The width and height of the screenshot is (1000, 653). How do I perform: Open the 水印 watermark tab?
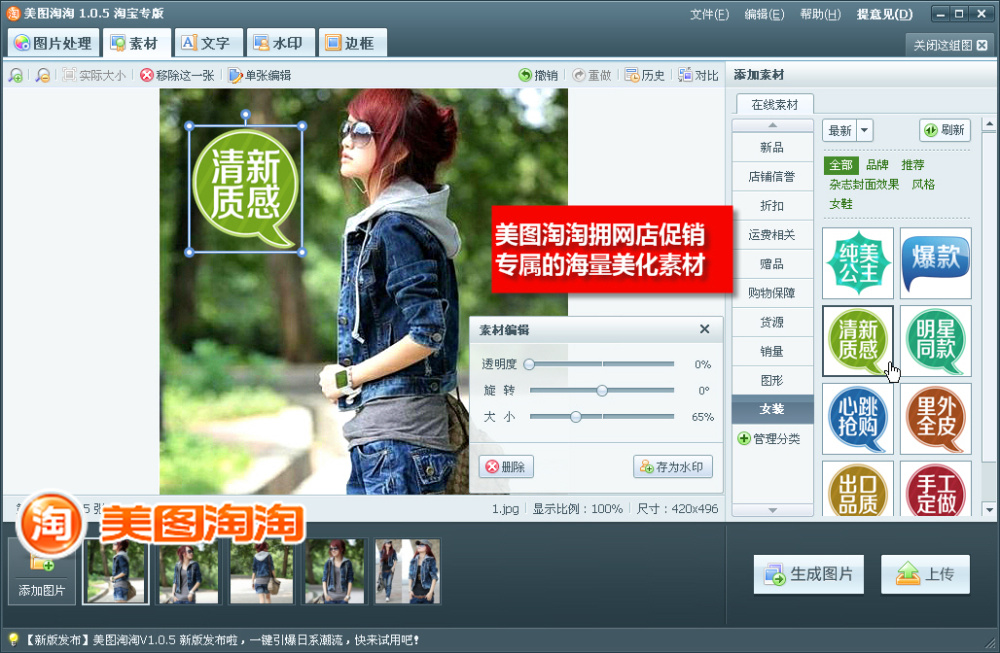(281, 43)
